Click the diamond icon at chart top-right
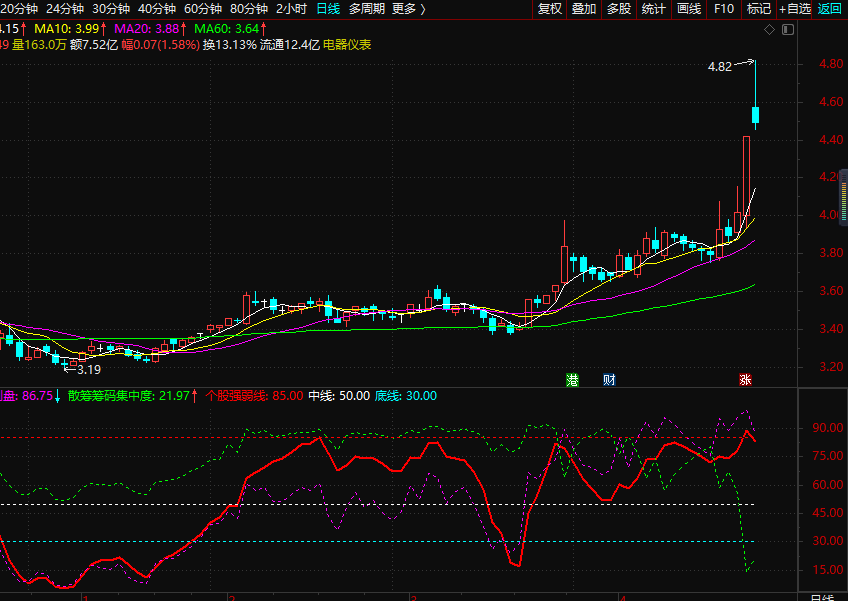848x601 pixels. [769, 30]
